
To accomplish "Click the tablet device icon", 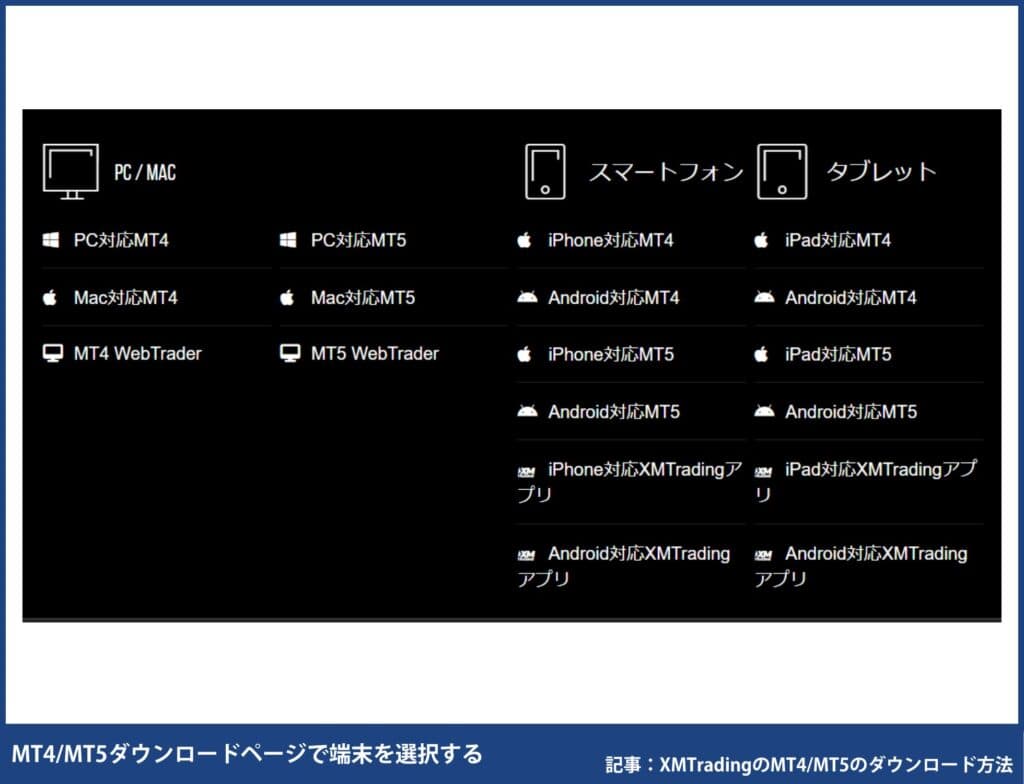I will [782, 172].
